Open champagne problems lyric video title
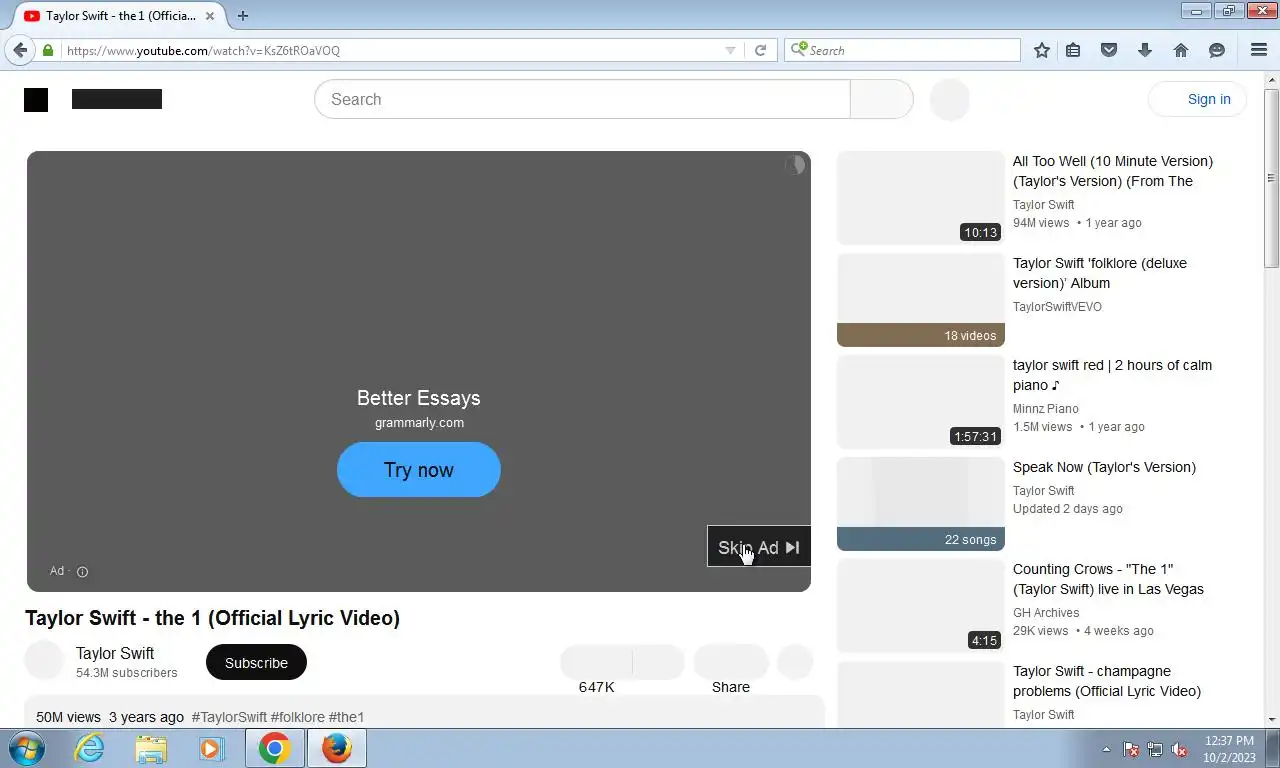The image size is (1280, 768). tap(1107, 681)
